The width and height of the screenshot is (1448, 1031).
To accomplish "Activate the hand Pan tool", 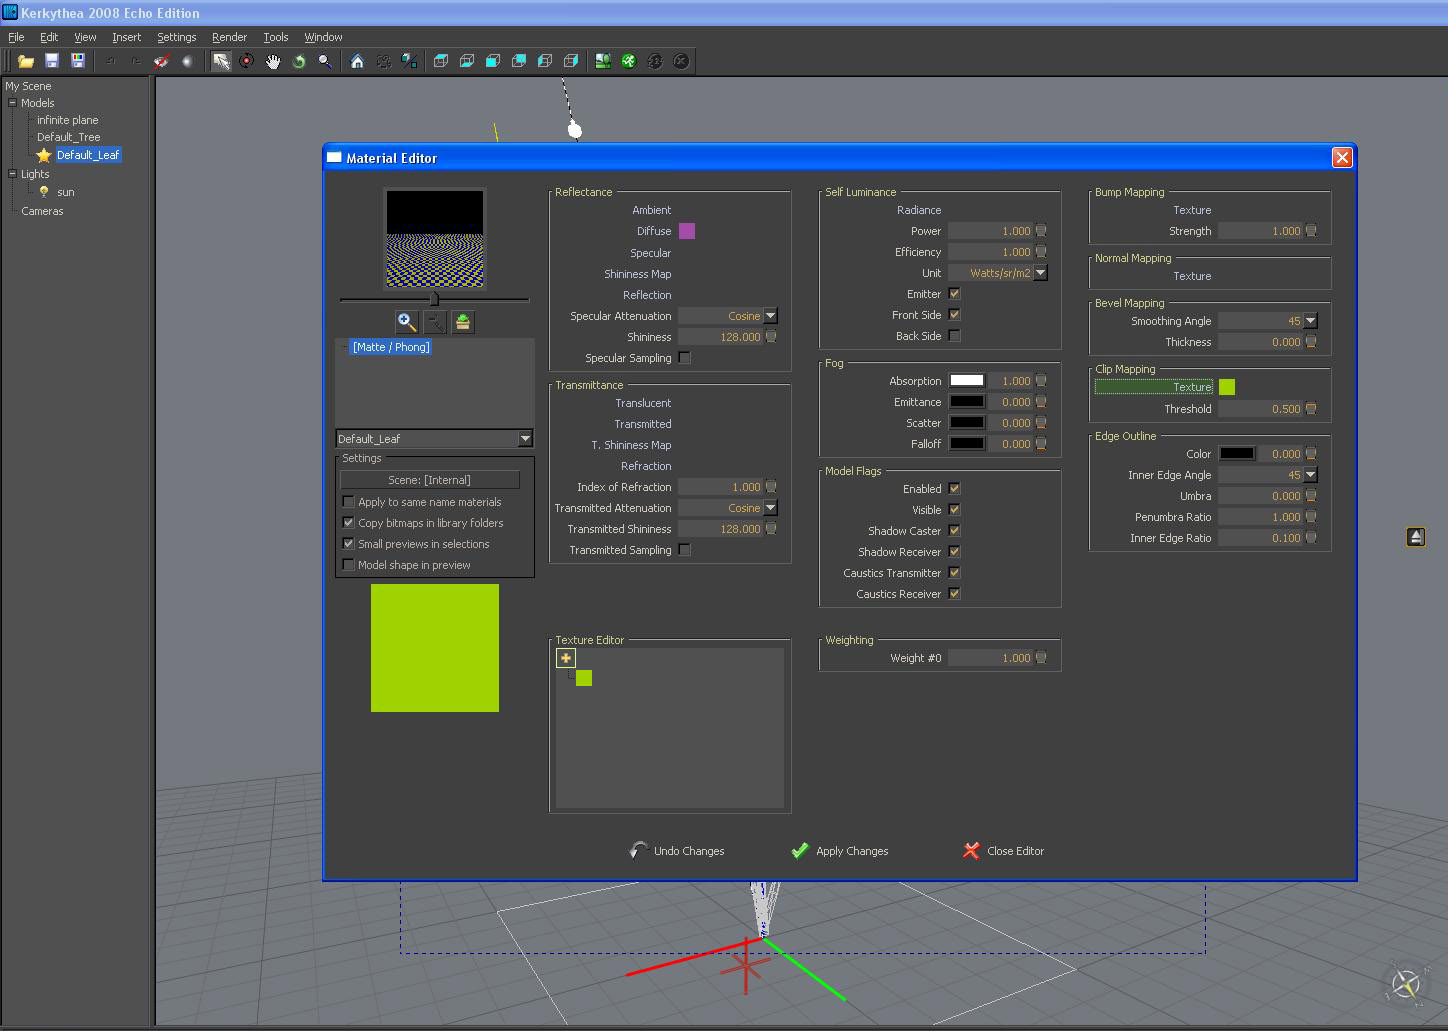I will pyautogui.click(x=273, y=61).
